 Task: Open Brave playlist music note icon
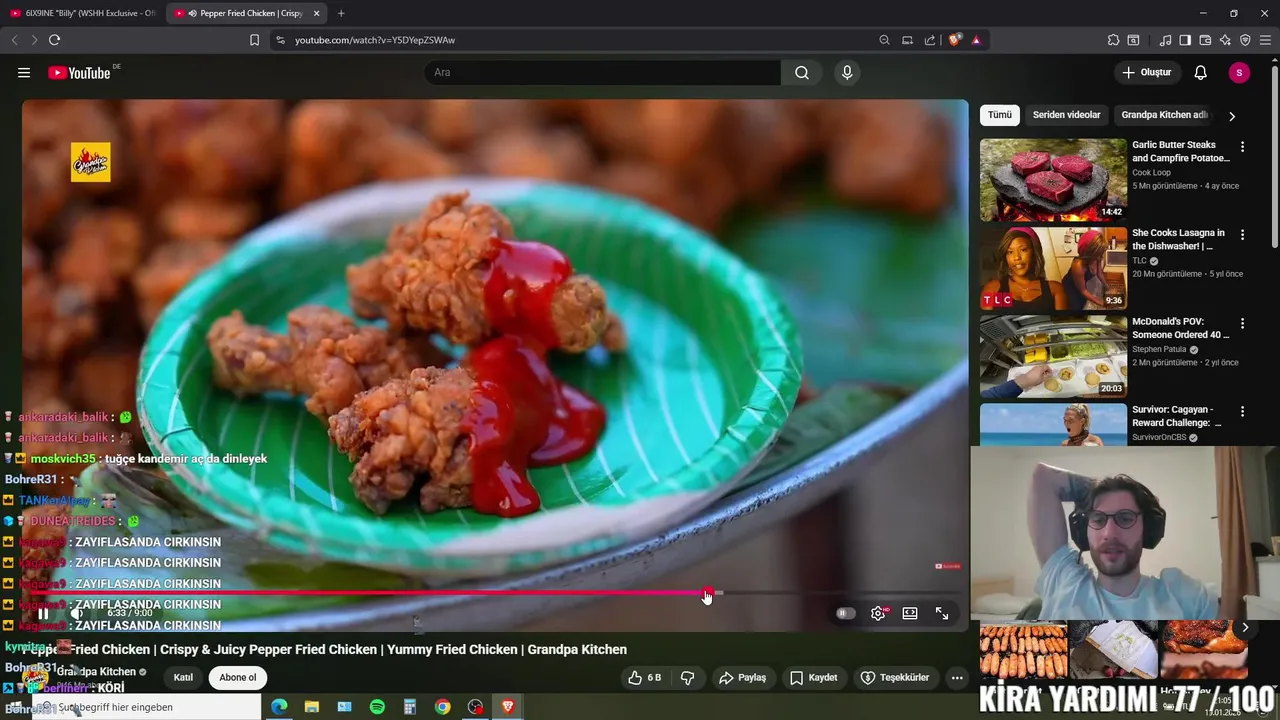coord(1165,40)
